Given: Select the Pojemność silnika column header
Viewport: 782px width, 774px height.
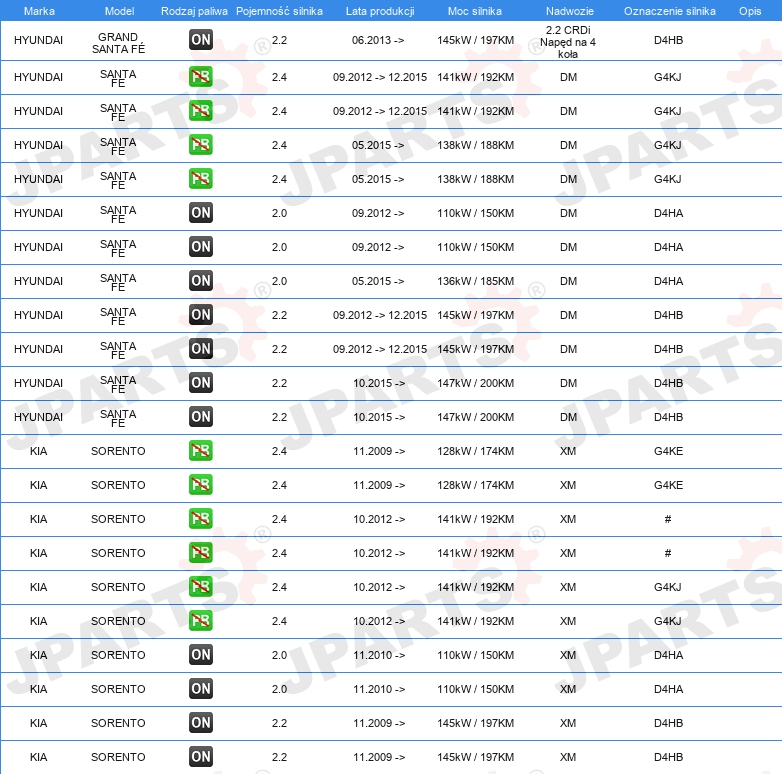Looking at the screenshot, I should pos(279,11).
